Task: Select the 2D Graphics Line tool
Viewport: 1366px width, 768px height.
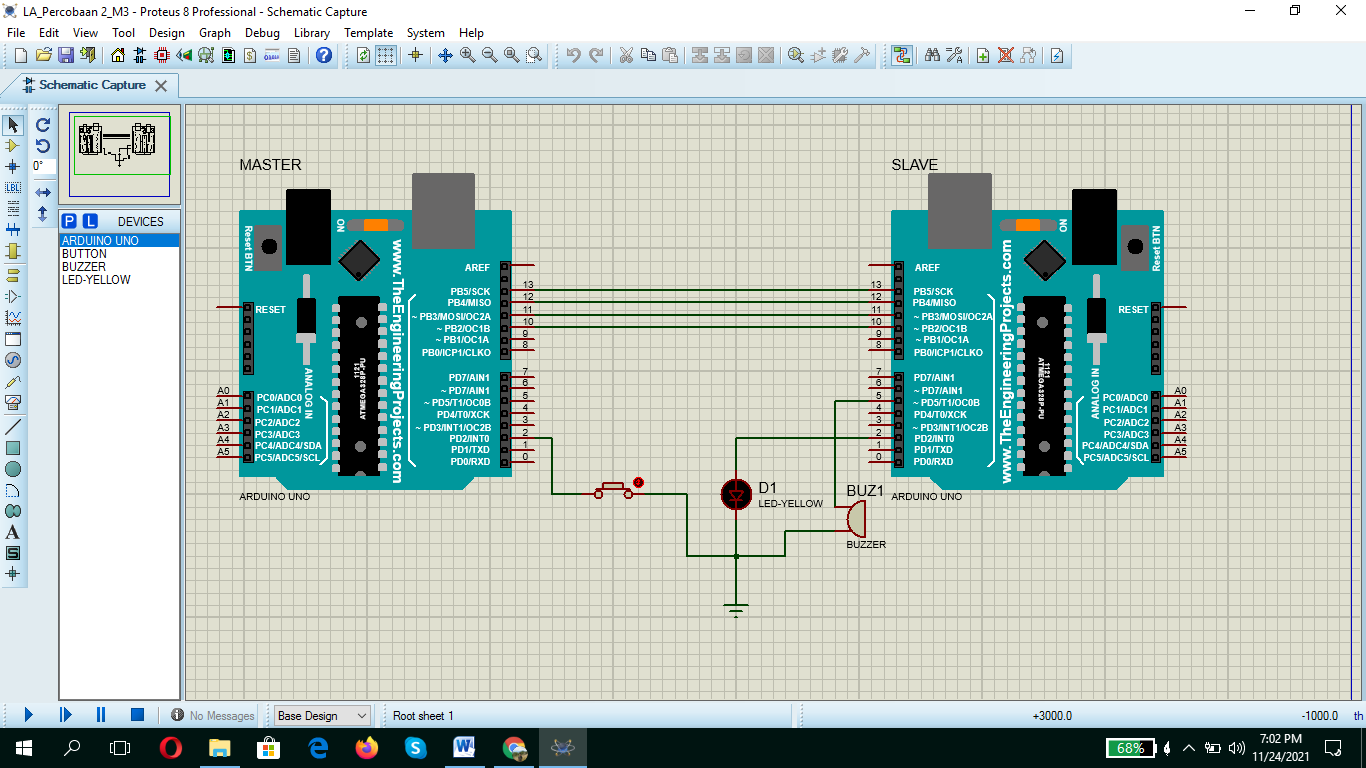Action: (13, 427)
